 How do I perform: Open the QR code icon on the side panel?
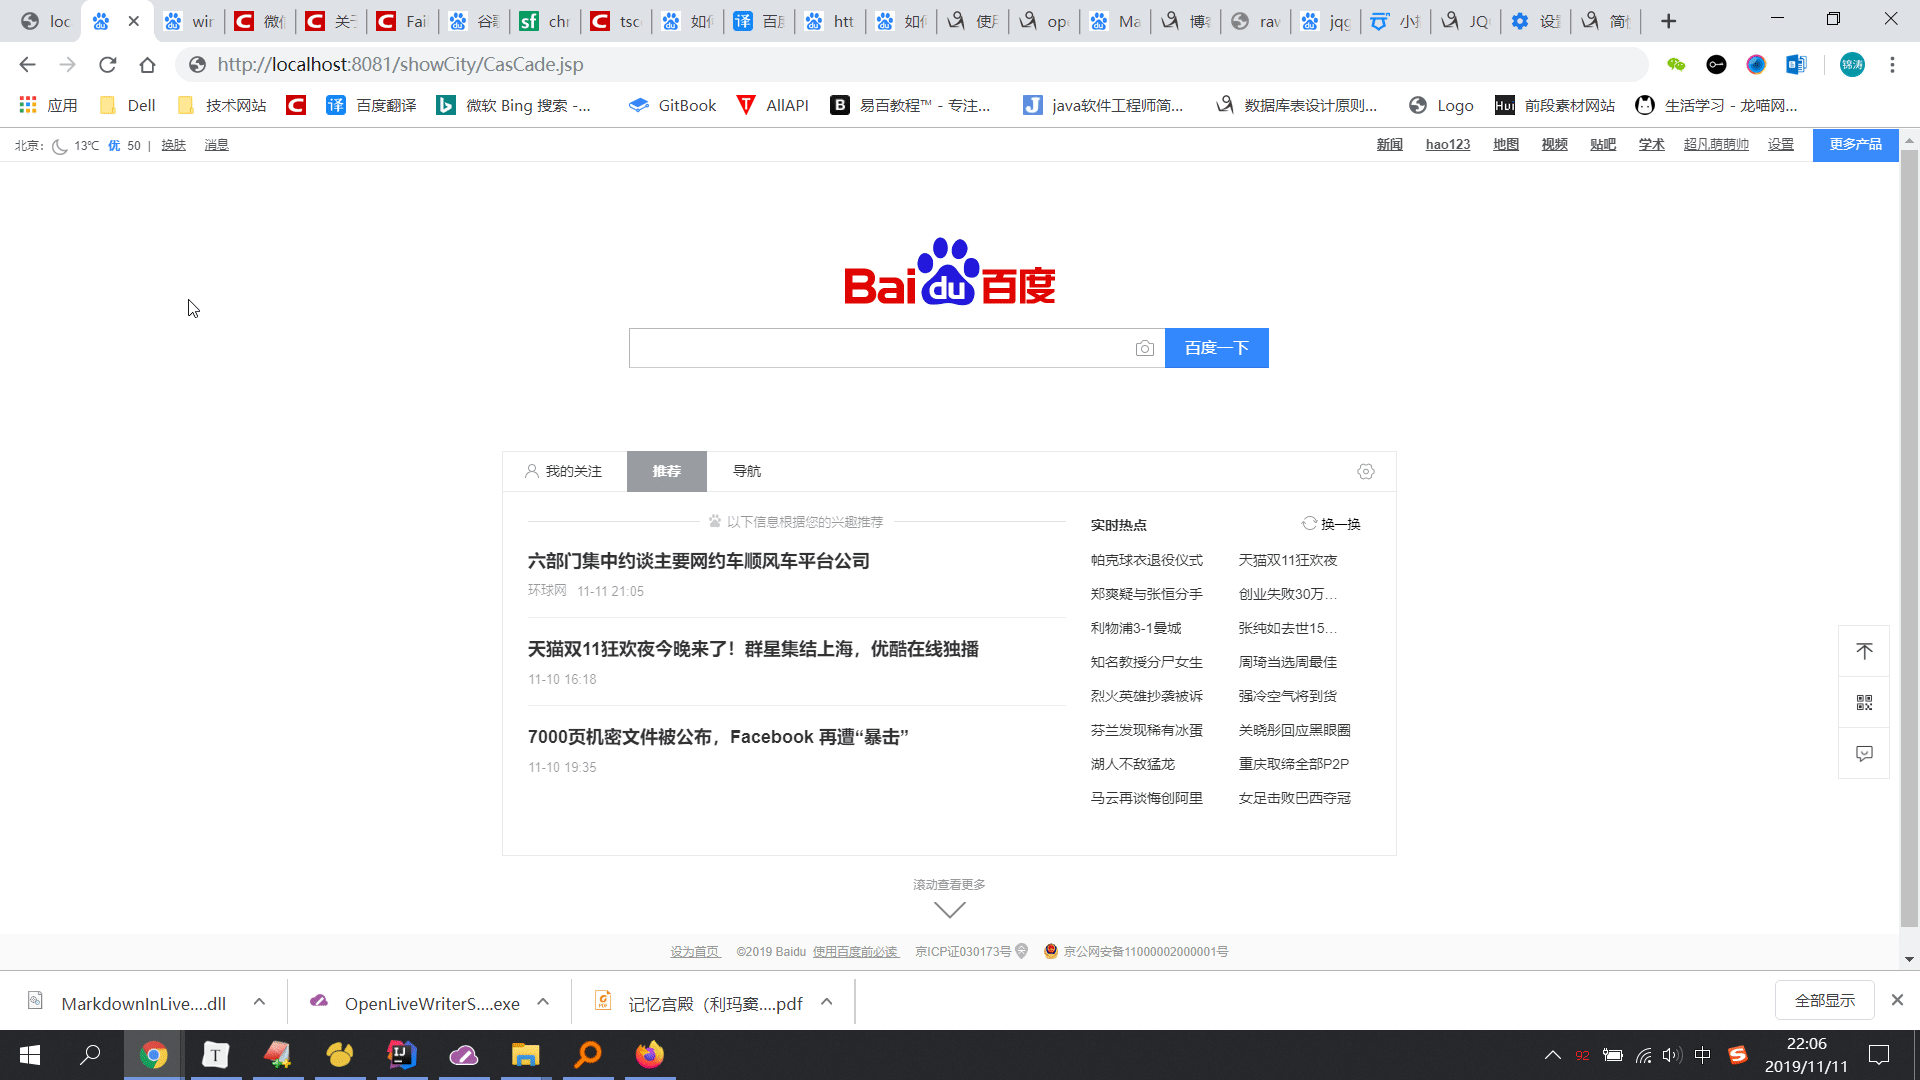click(1864, 701)
